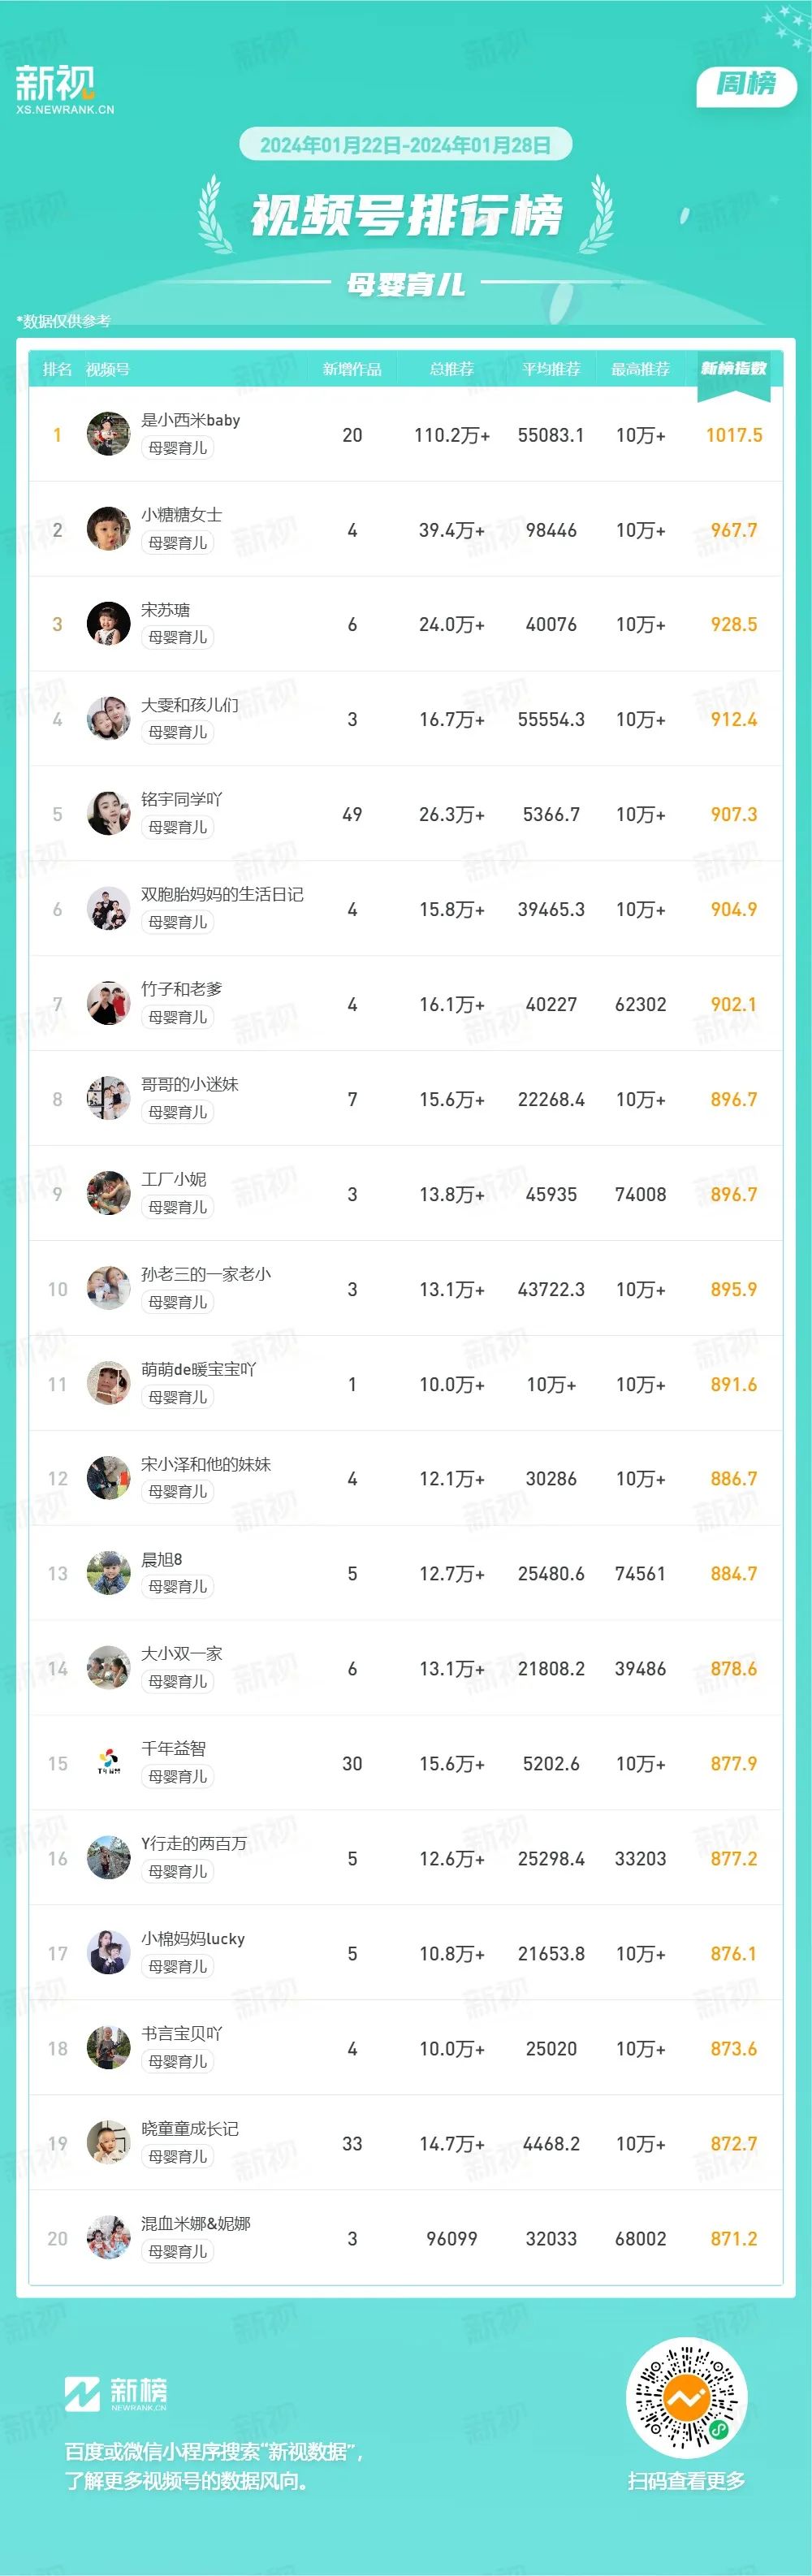Select 宋苏瑭 avatar image
812x2576 pixels.
(x=108, y=624)
